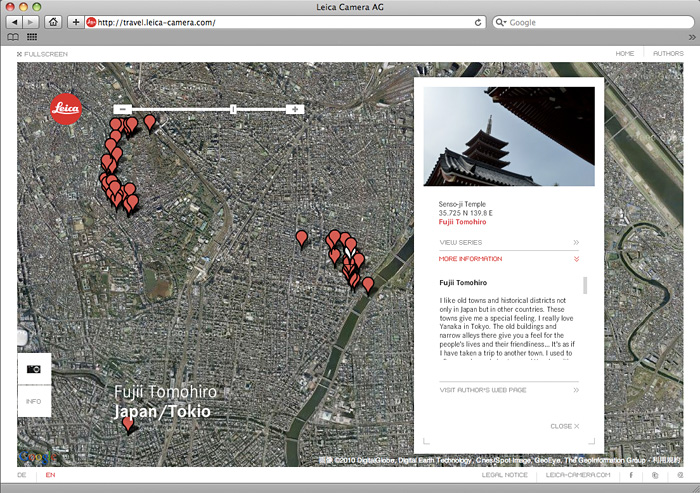This screenshot has width=700, height=493.
Task: Click the Senso-ji Temple caption text
Action: pos(462,204)
